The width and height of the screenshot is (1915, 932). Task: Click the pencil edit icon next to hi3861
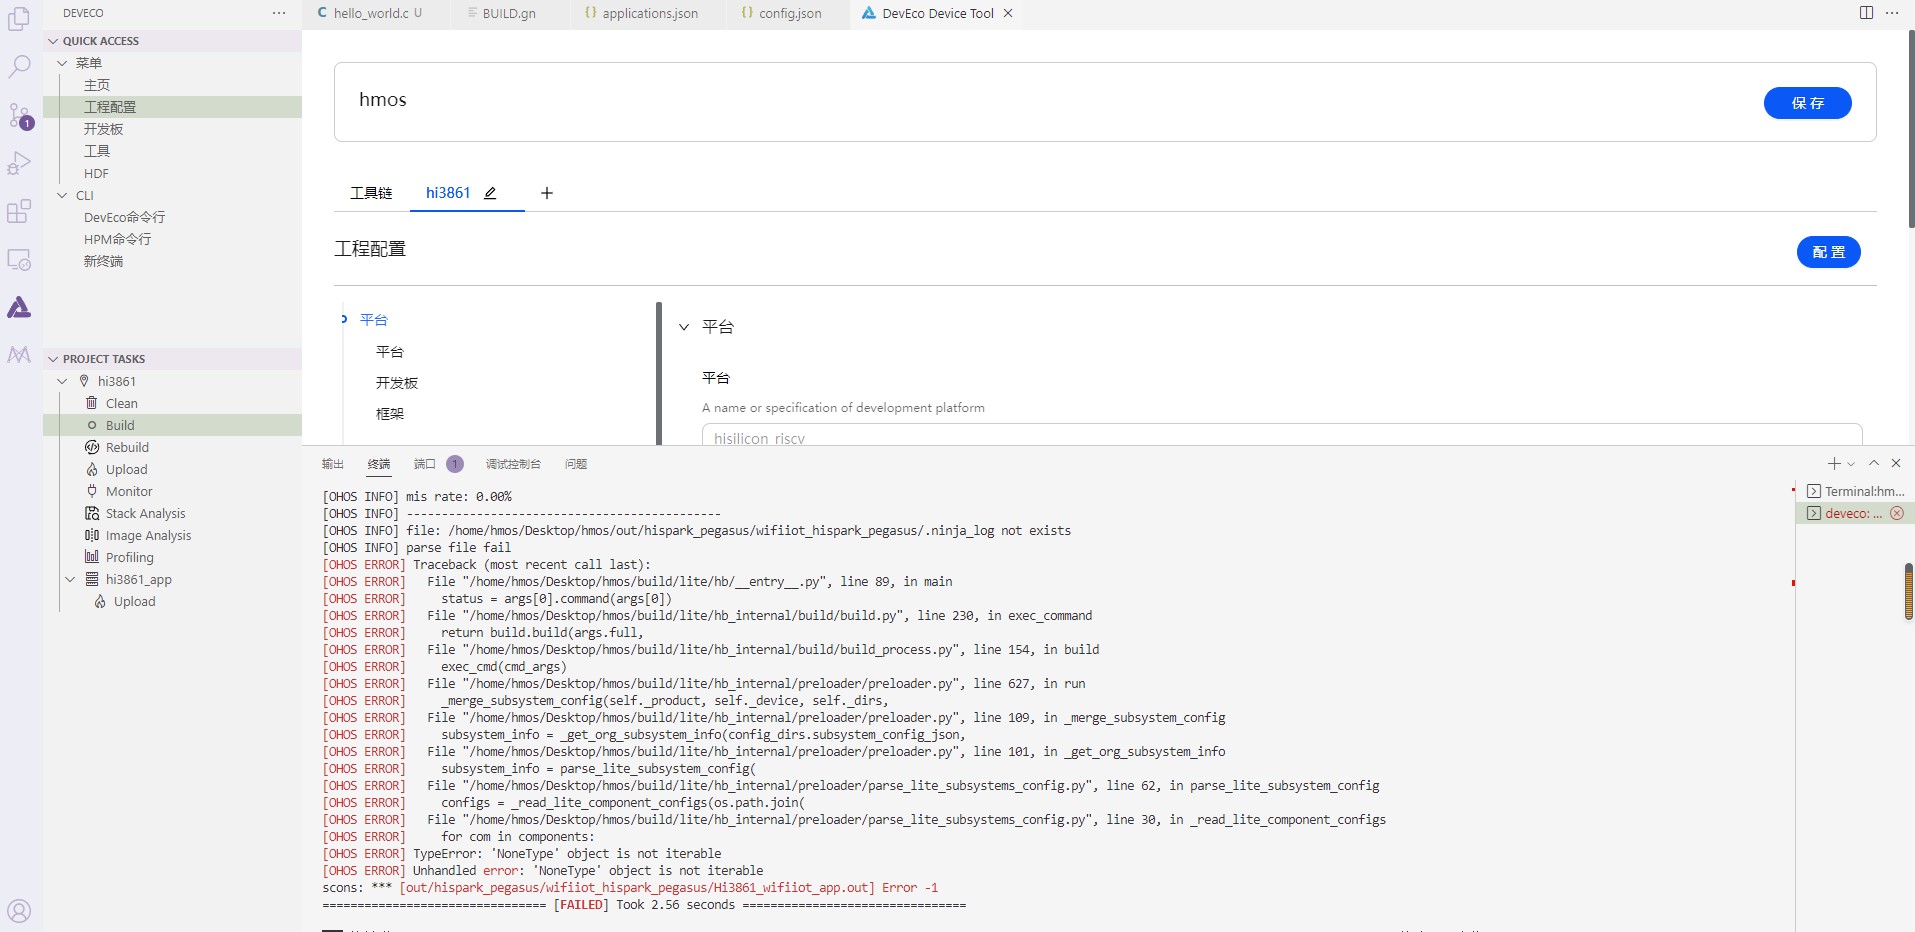point(490,193)
